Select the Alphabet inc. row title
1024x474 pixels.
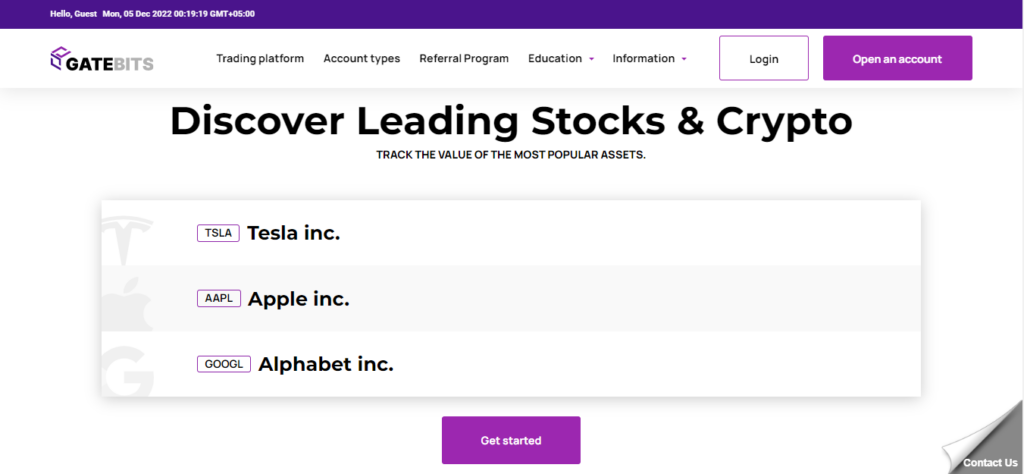[x=326, y=364]
